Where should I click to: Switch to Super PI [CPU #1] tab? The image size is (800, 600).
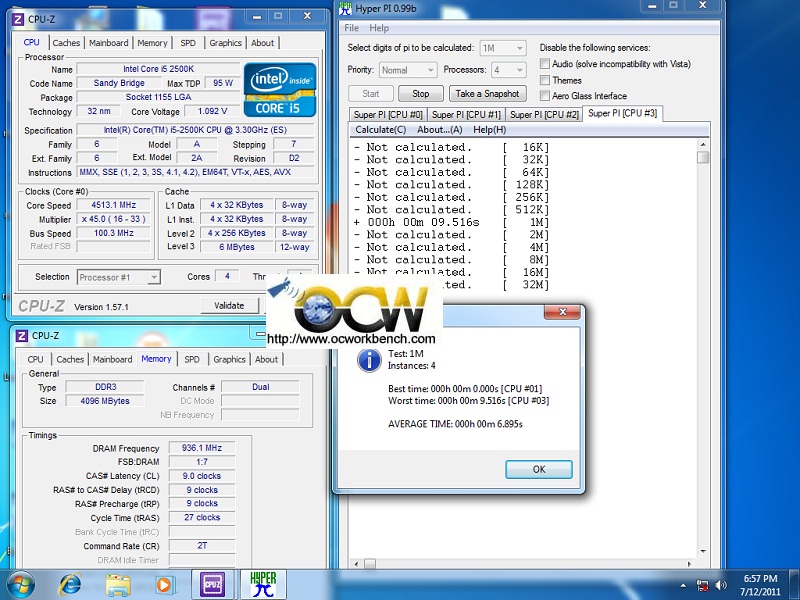tap(466, 115)
